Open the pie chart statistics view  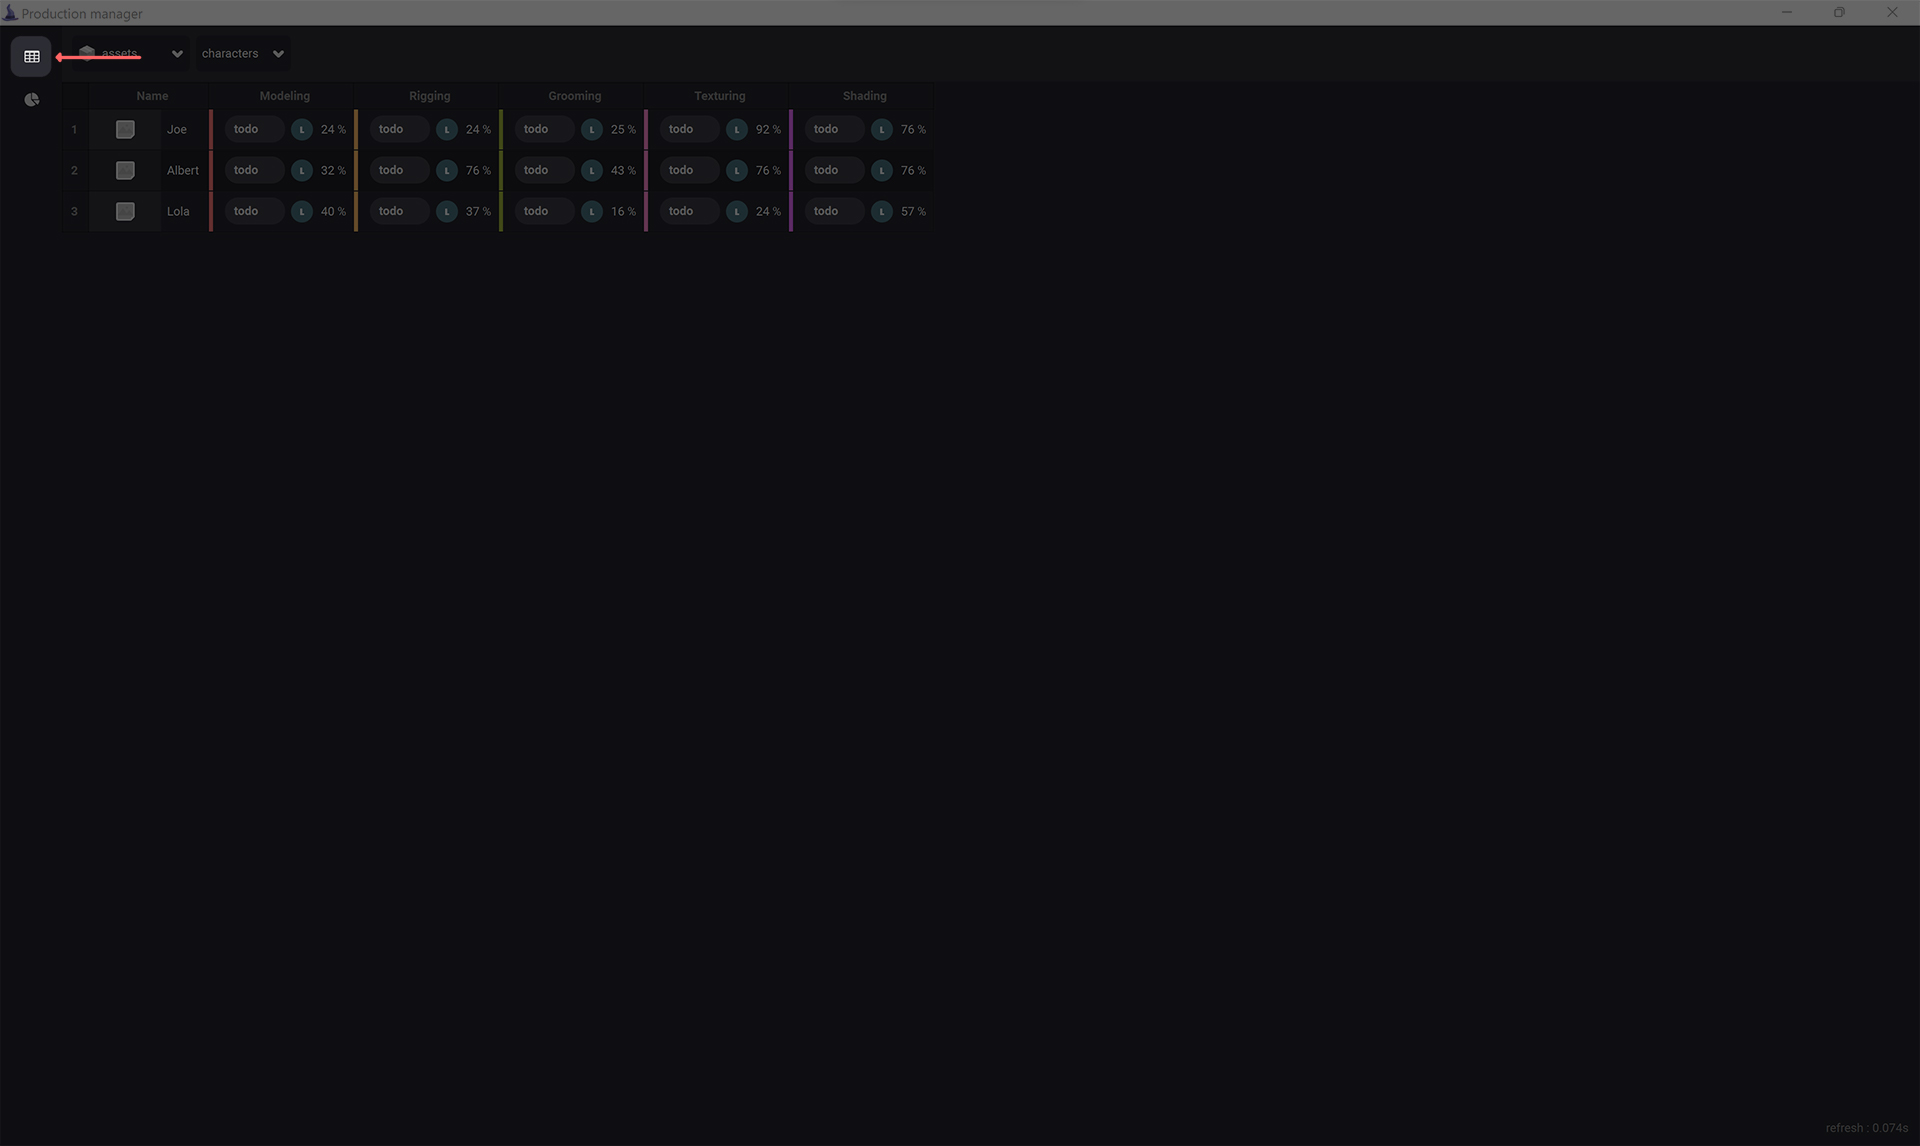click(31, 100)
